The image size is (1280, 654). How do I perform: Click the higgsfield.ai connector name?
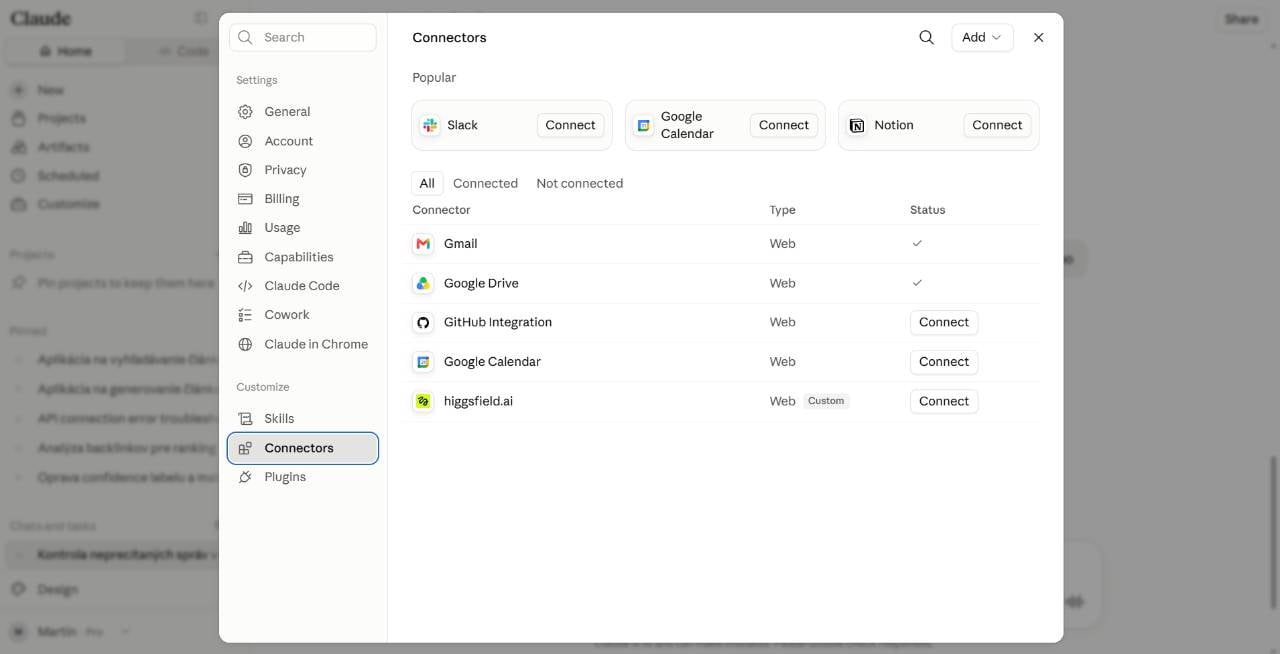[478, 401]
